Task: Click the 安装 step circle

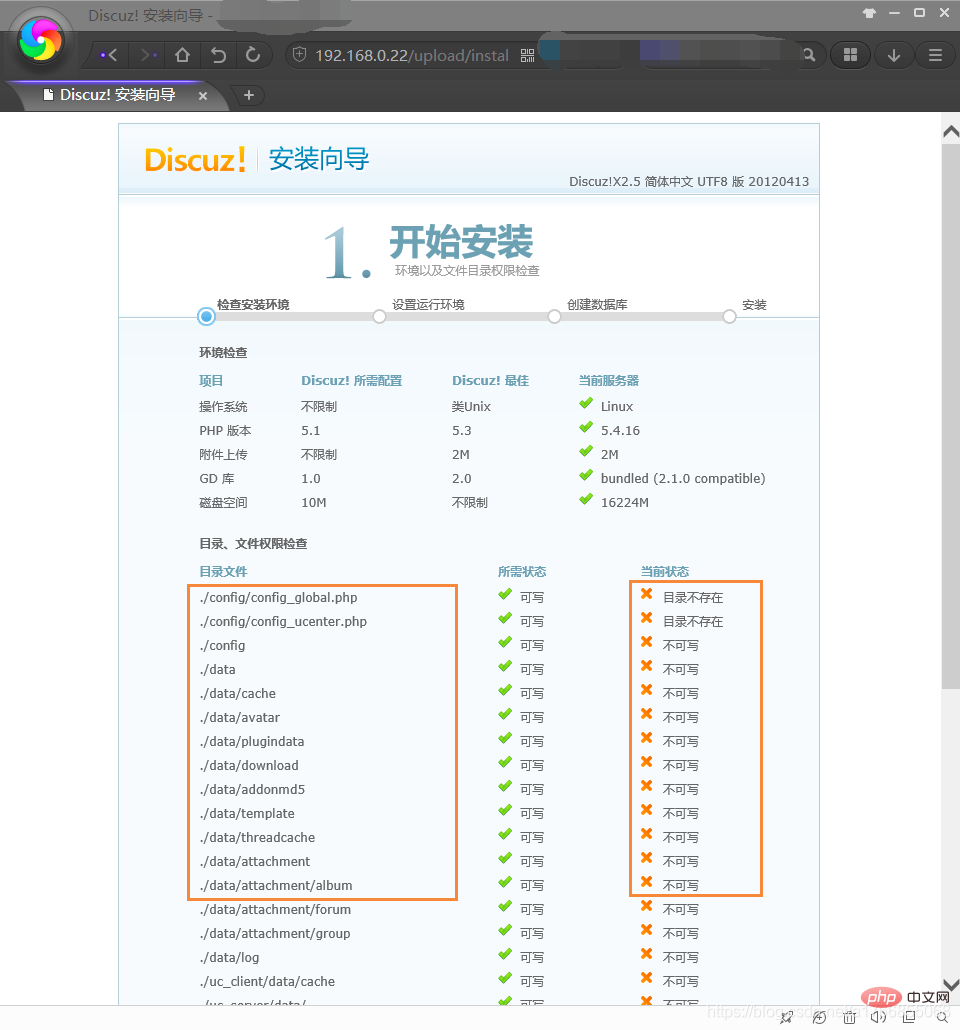Action: click(x=729, y=317)
